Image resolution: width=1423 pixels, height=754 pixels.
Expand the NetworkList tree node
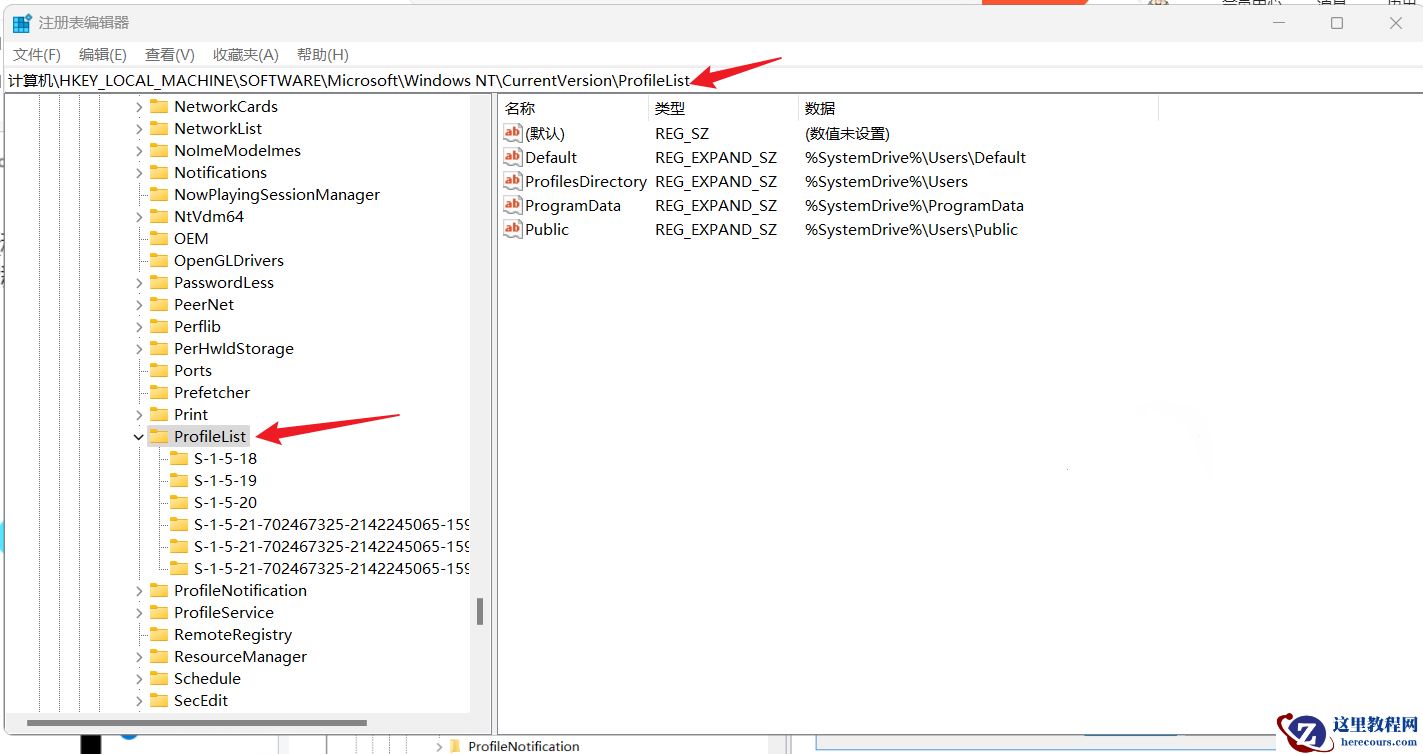pyautogui.click(x=138, y=128)
